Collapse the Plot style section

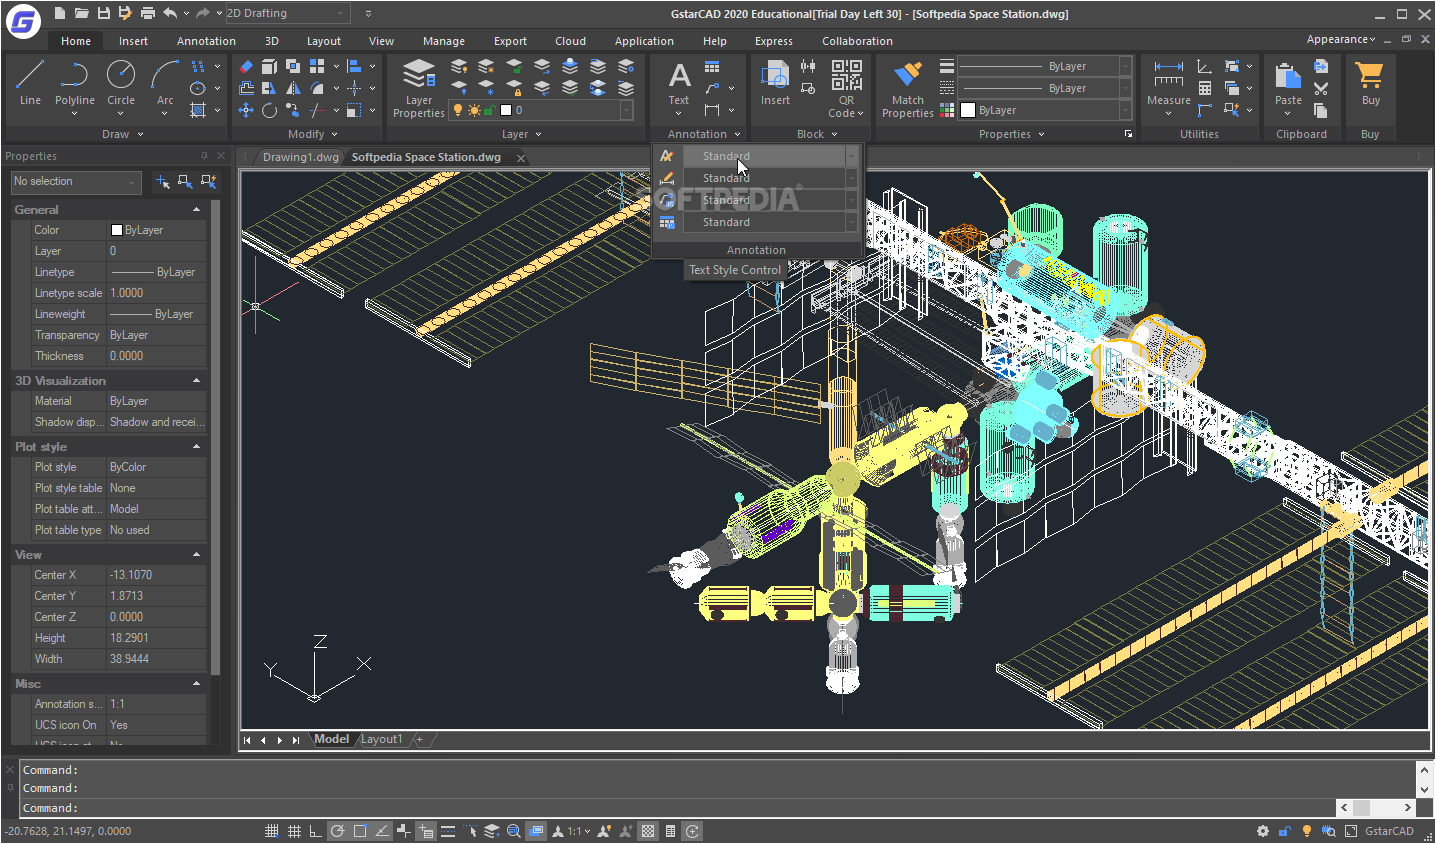[x=196, y=447]
